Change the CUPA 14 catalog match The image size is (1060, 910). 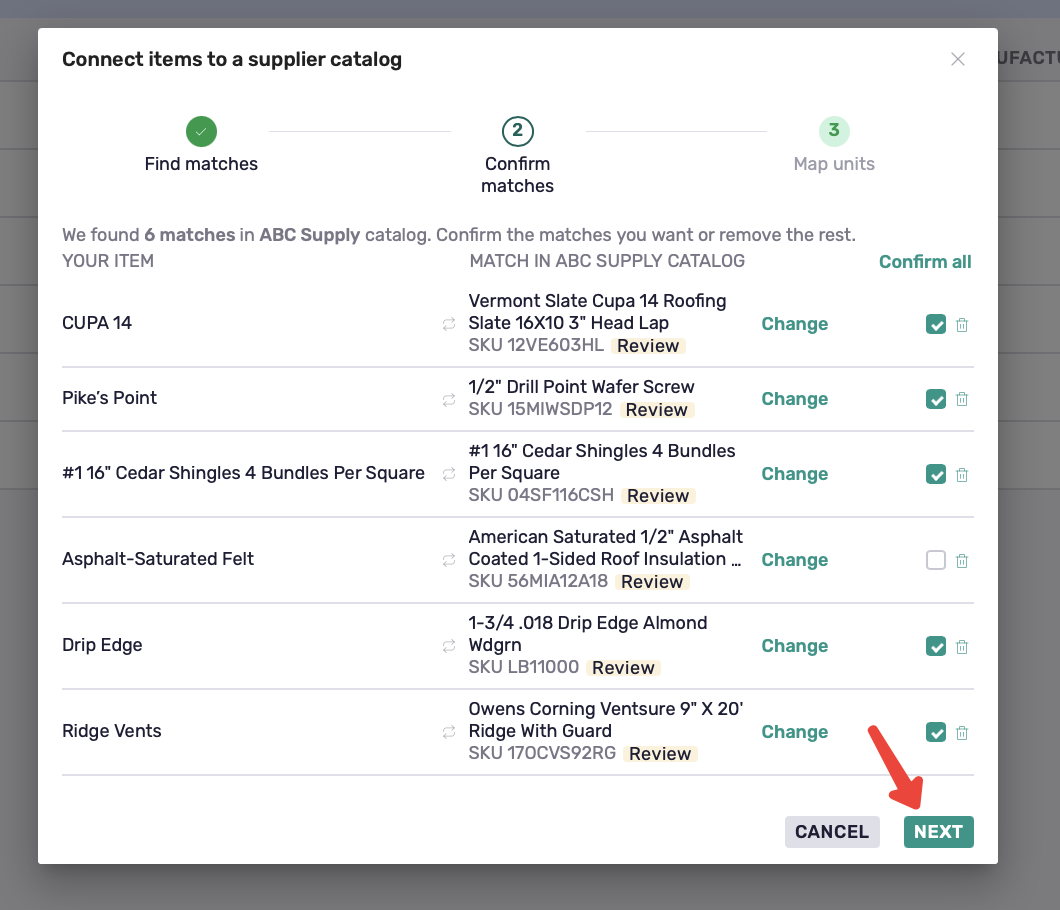point(794,324)
